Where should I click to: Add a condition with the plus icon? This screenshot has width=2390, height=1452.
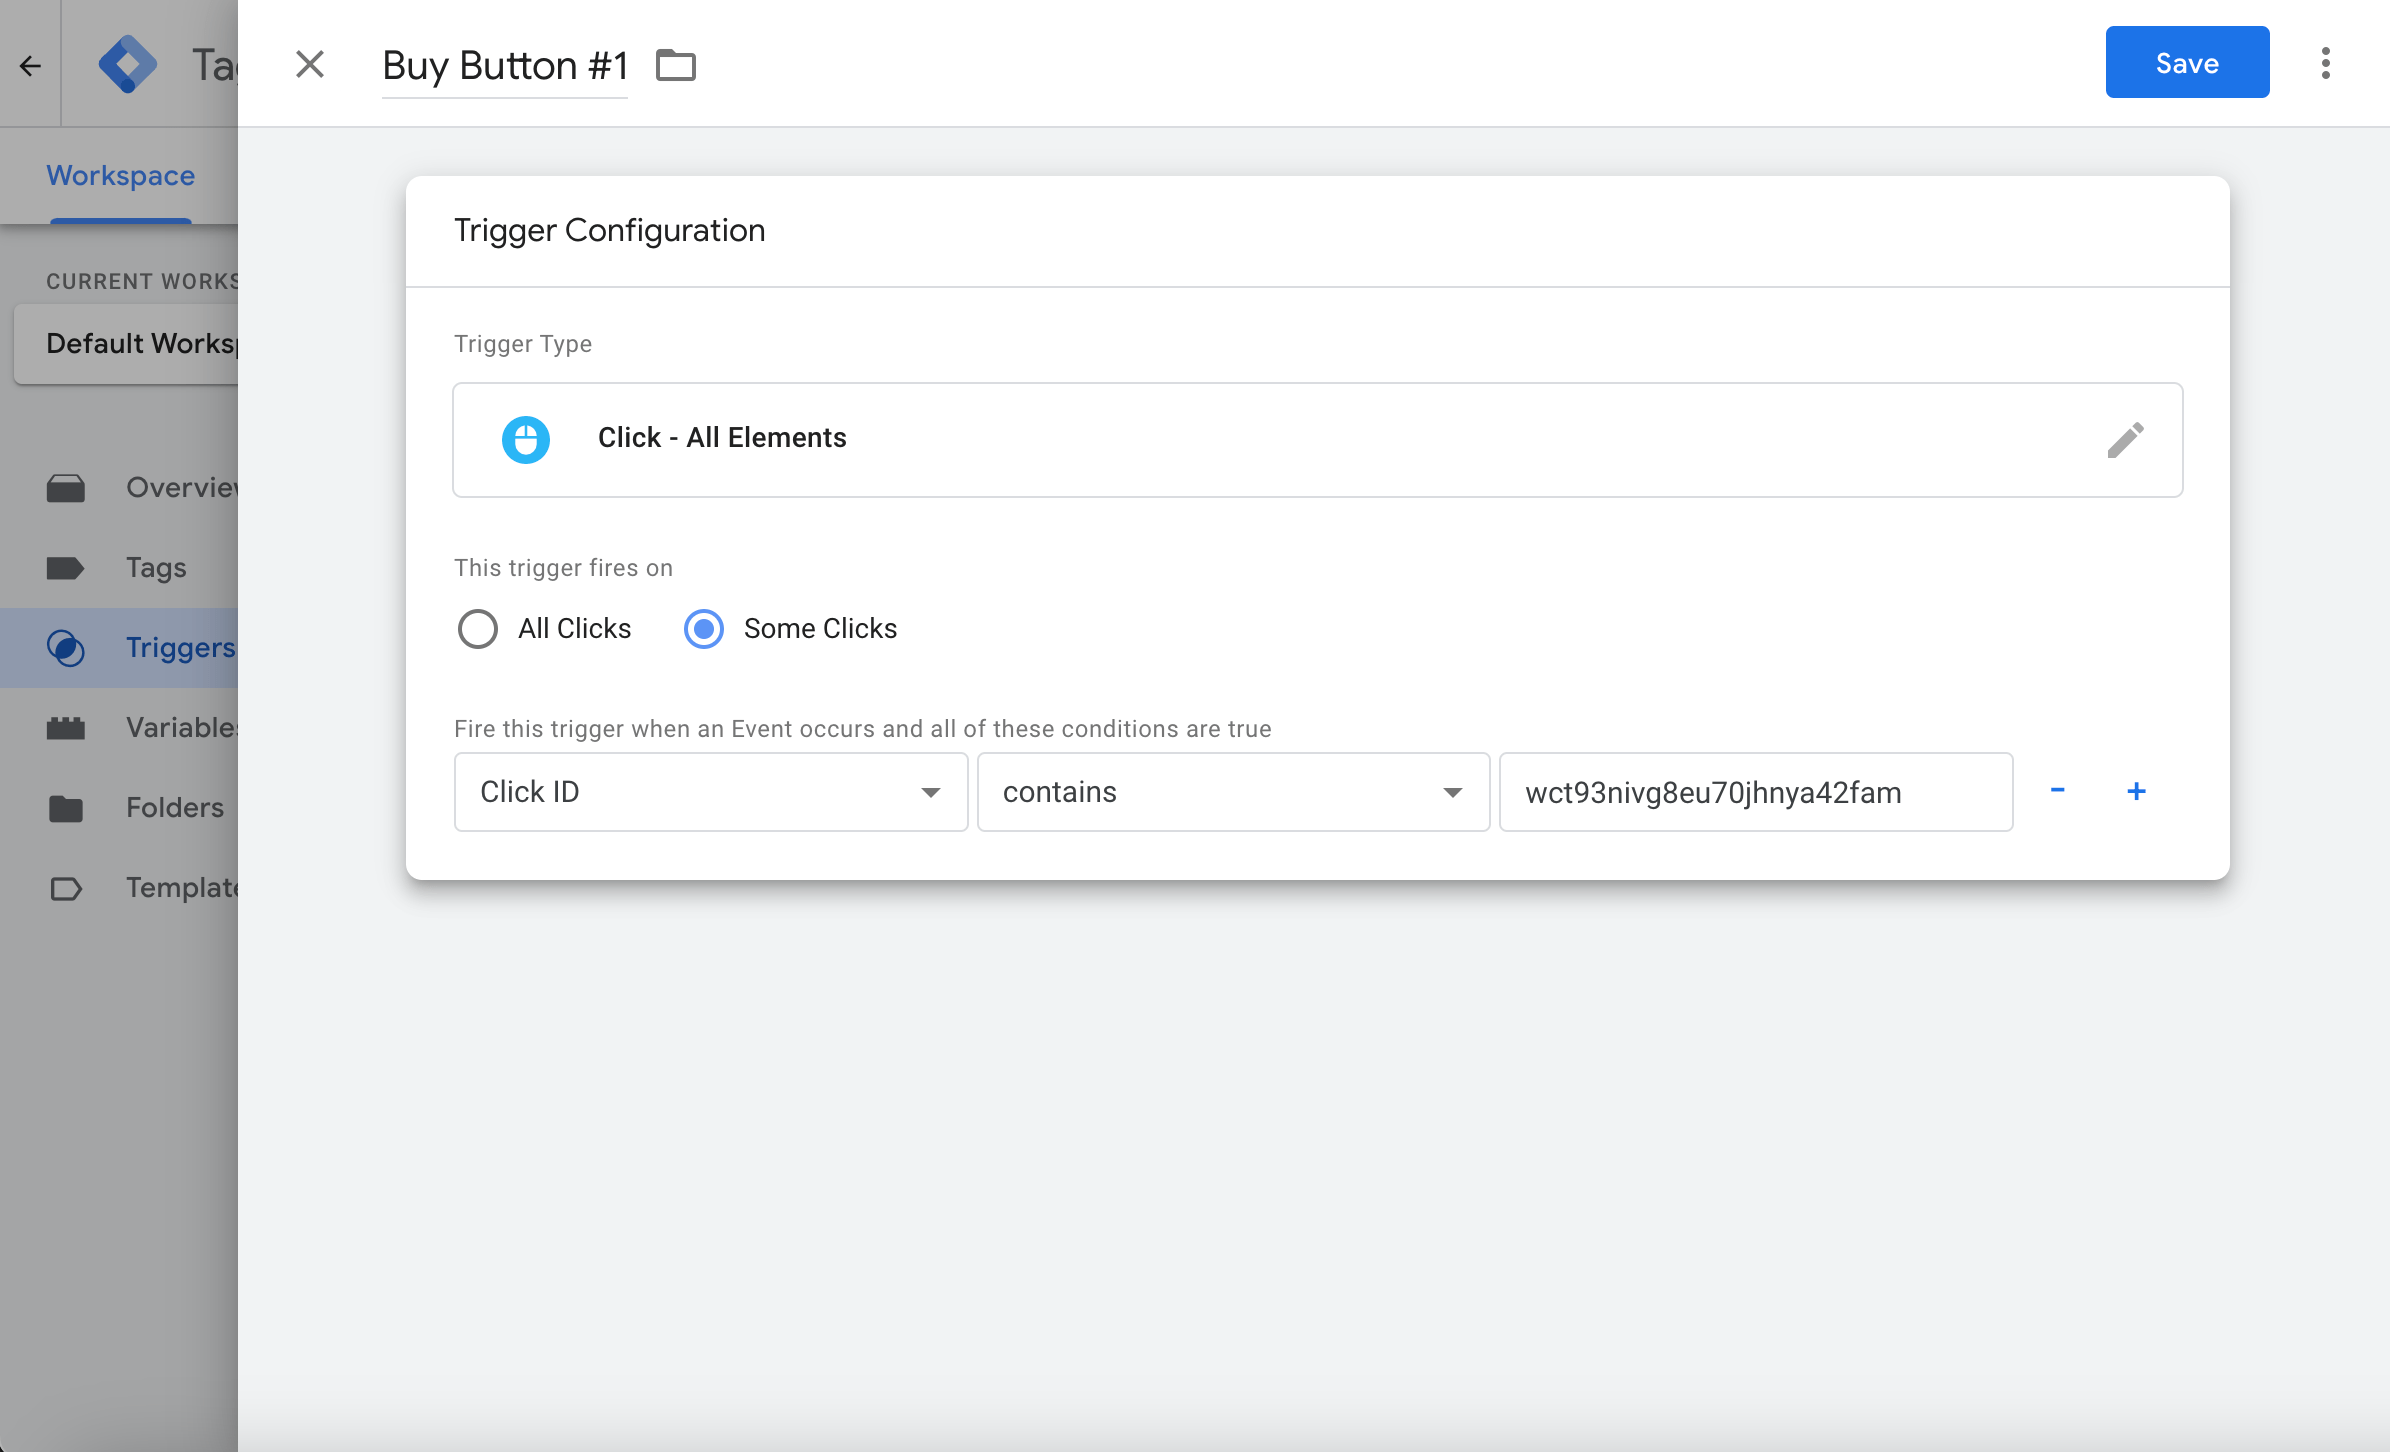(x=2136, y=791)
